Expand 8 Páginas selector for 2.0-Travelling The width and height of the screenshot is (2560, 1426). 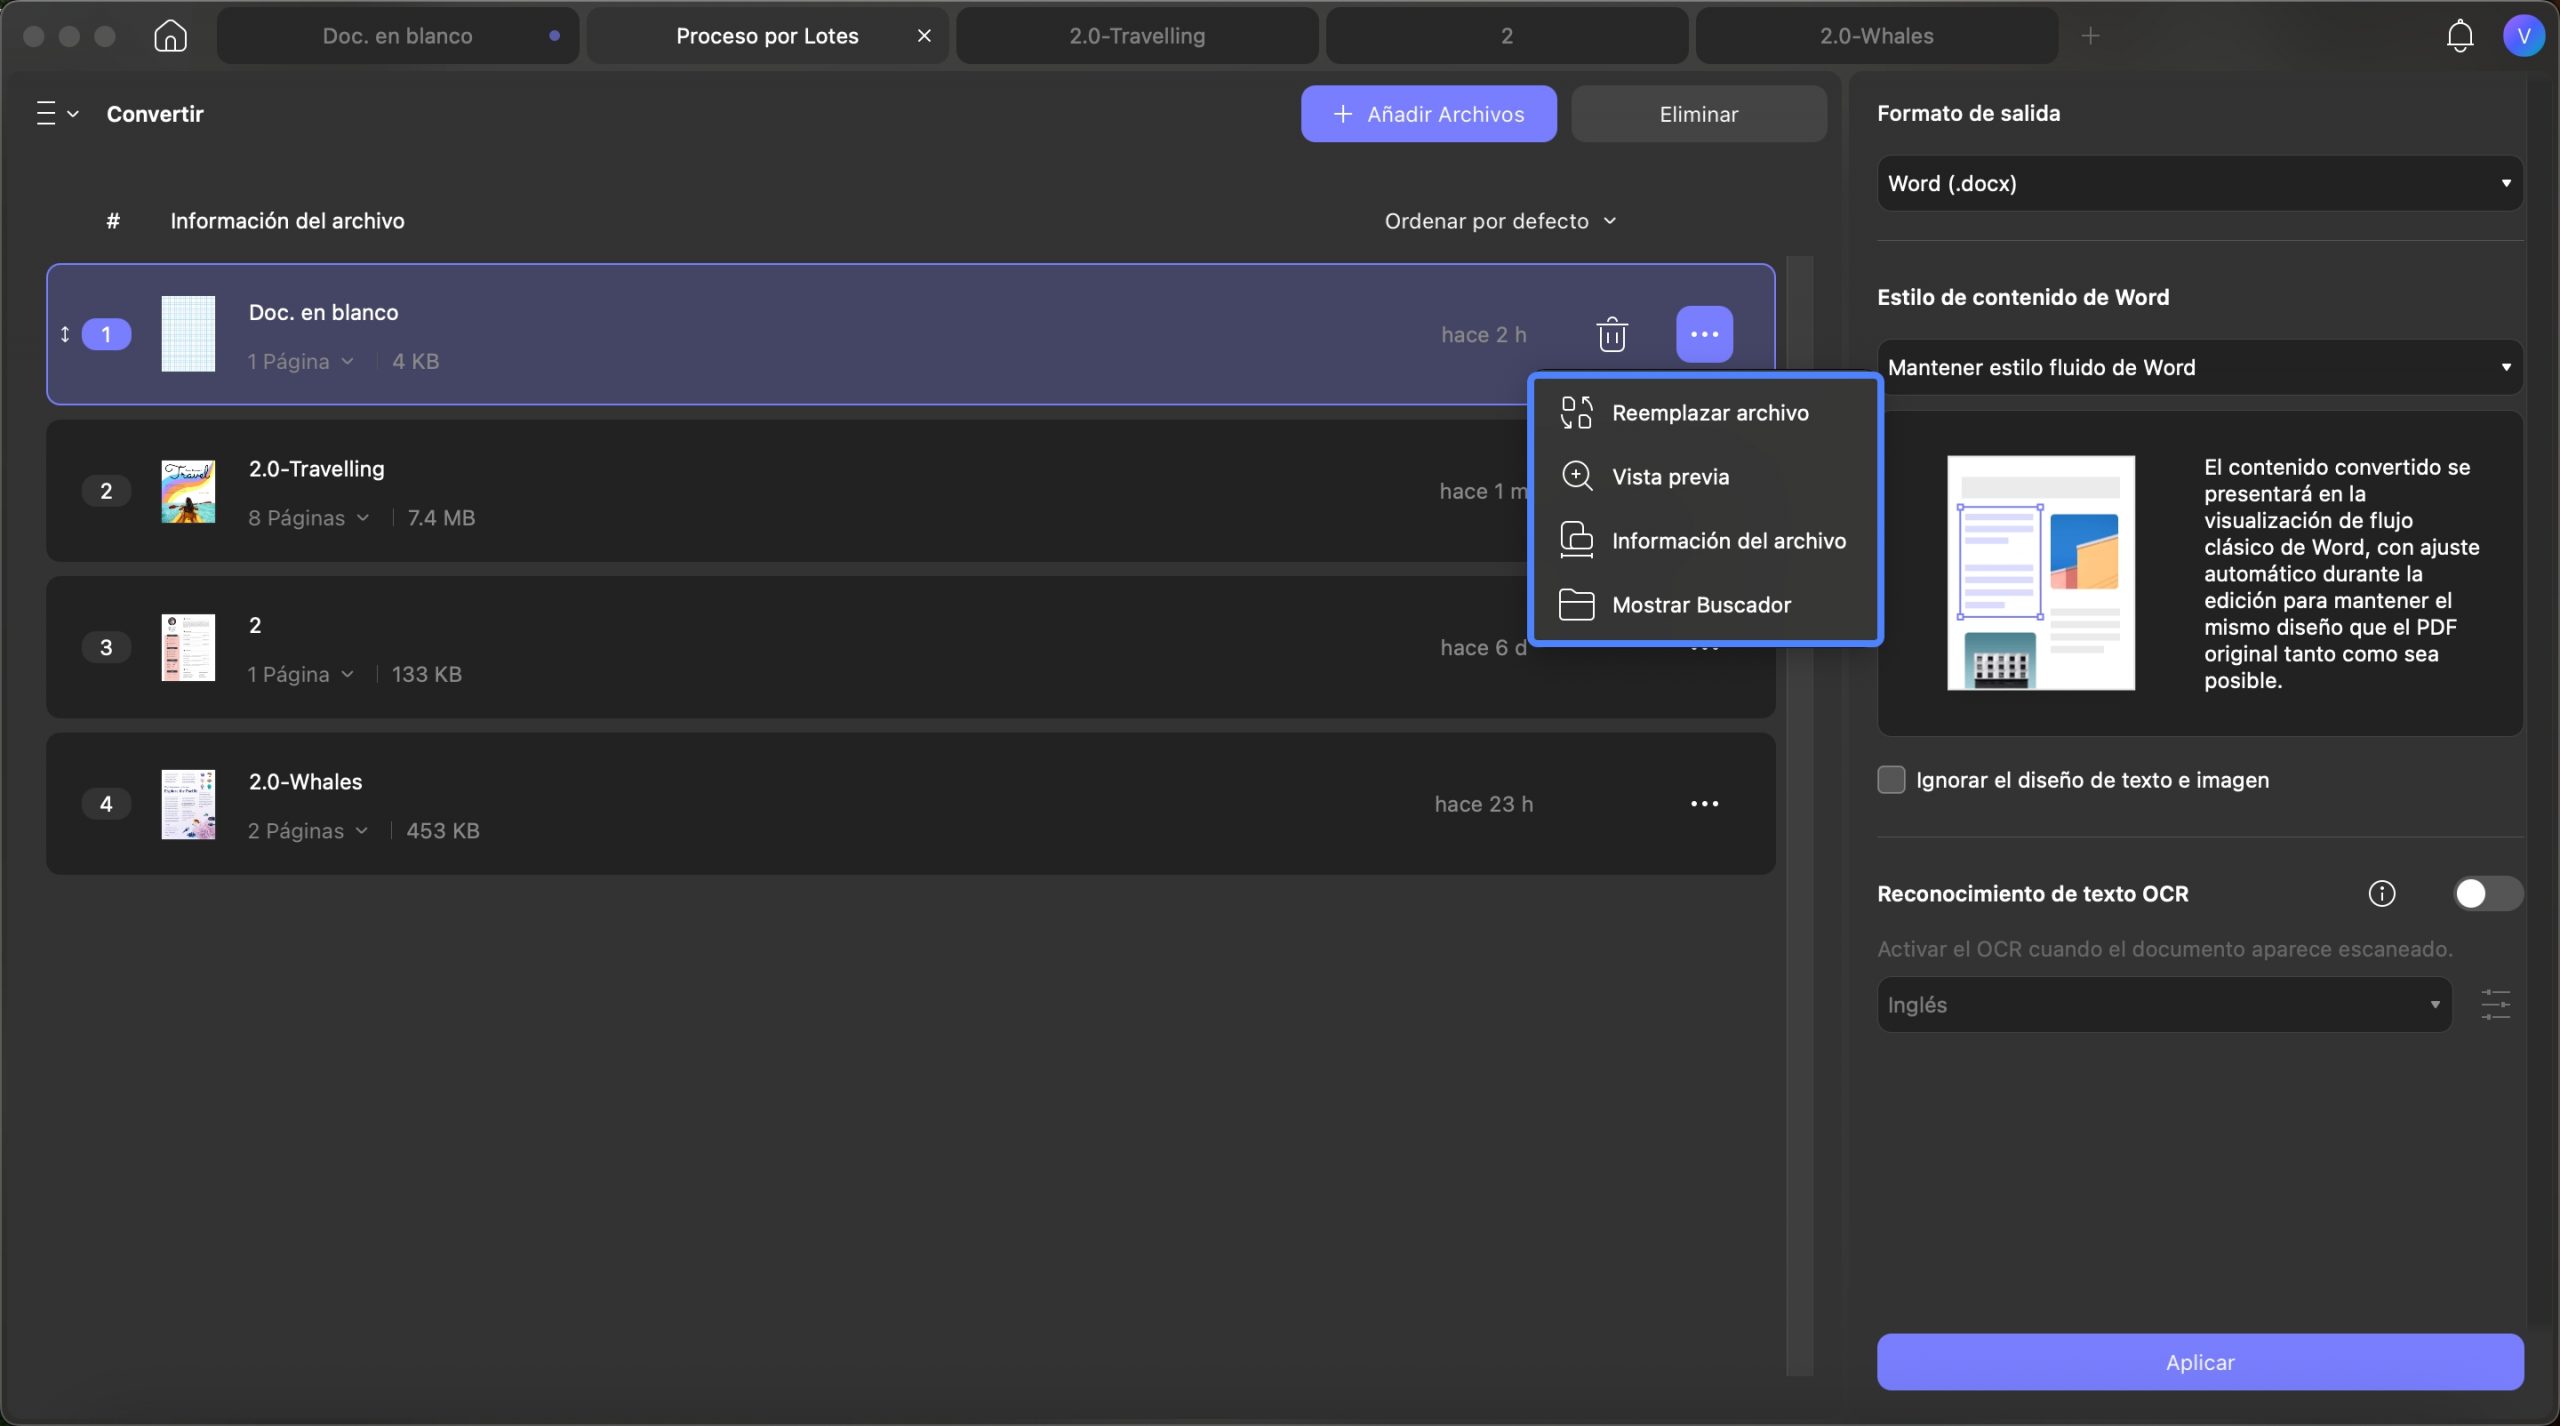308,518
